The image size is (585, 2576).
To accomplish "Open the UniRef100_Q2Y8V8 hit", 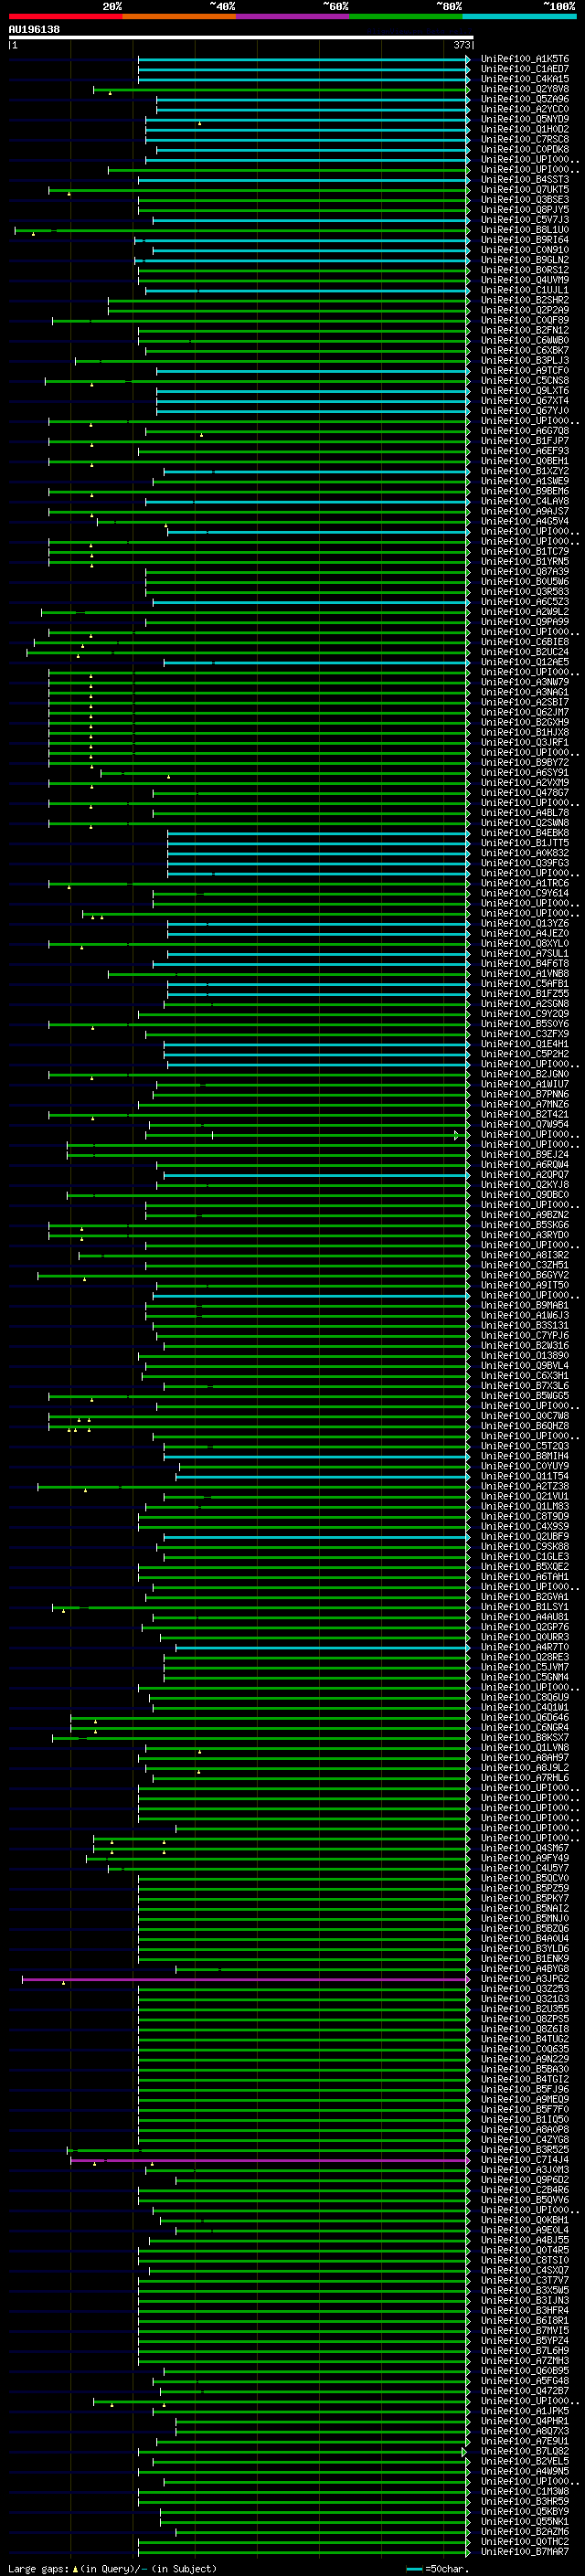I will 524,89.
